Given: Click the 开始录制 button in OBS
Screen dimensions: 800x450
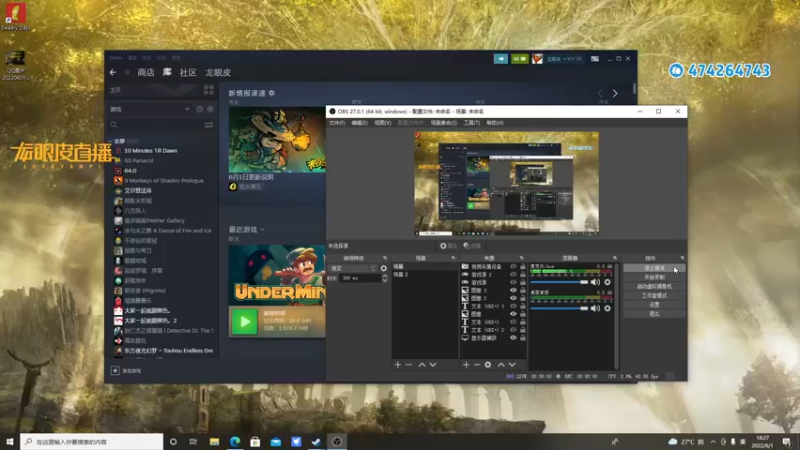Looking at the screenshot, I should [654, 277].
